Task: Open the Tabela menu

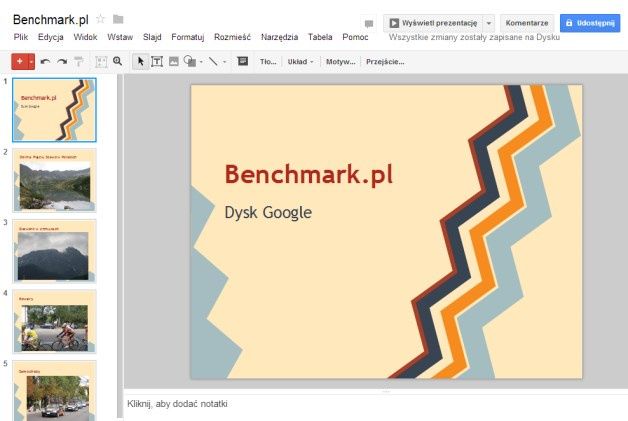Action: (320, 37)
